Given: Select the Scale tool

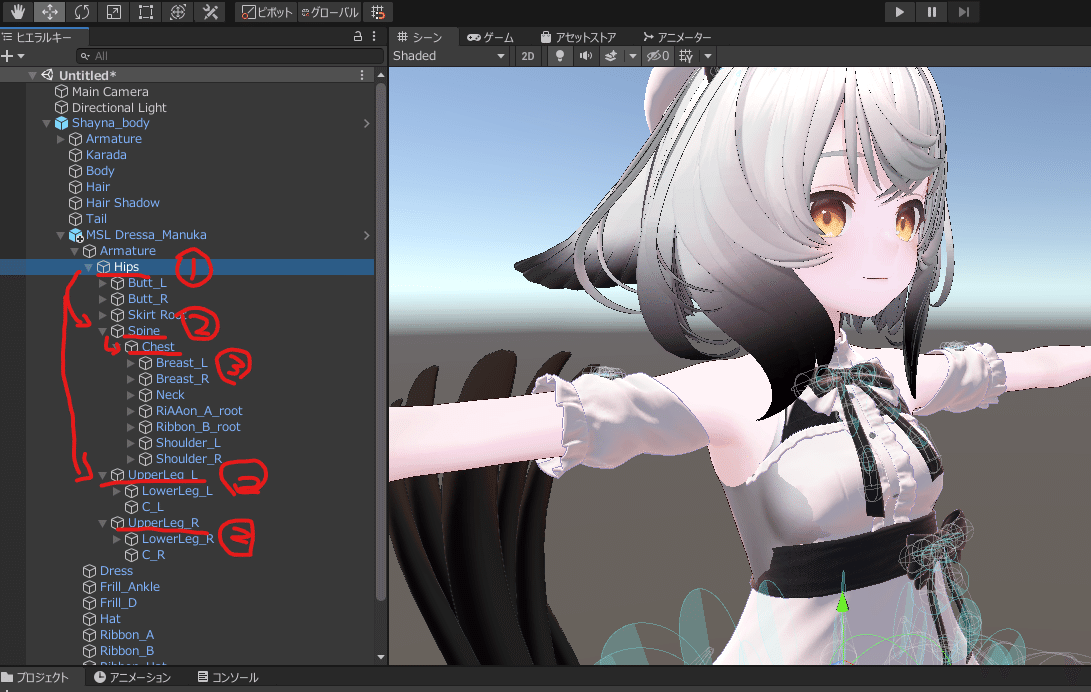Looking at the screenshot, I should pyautogui.click(x=113, y=11).
